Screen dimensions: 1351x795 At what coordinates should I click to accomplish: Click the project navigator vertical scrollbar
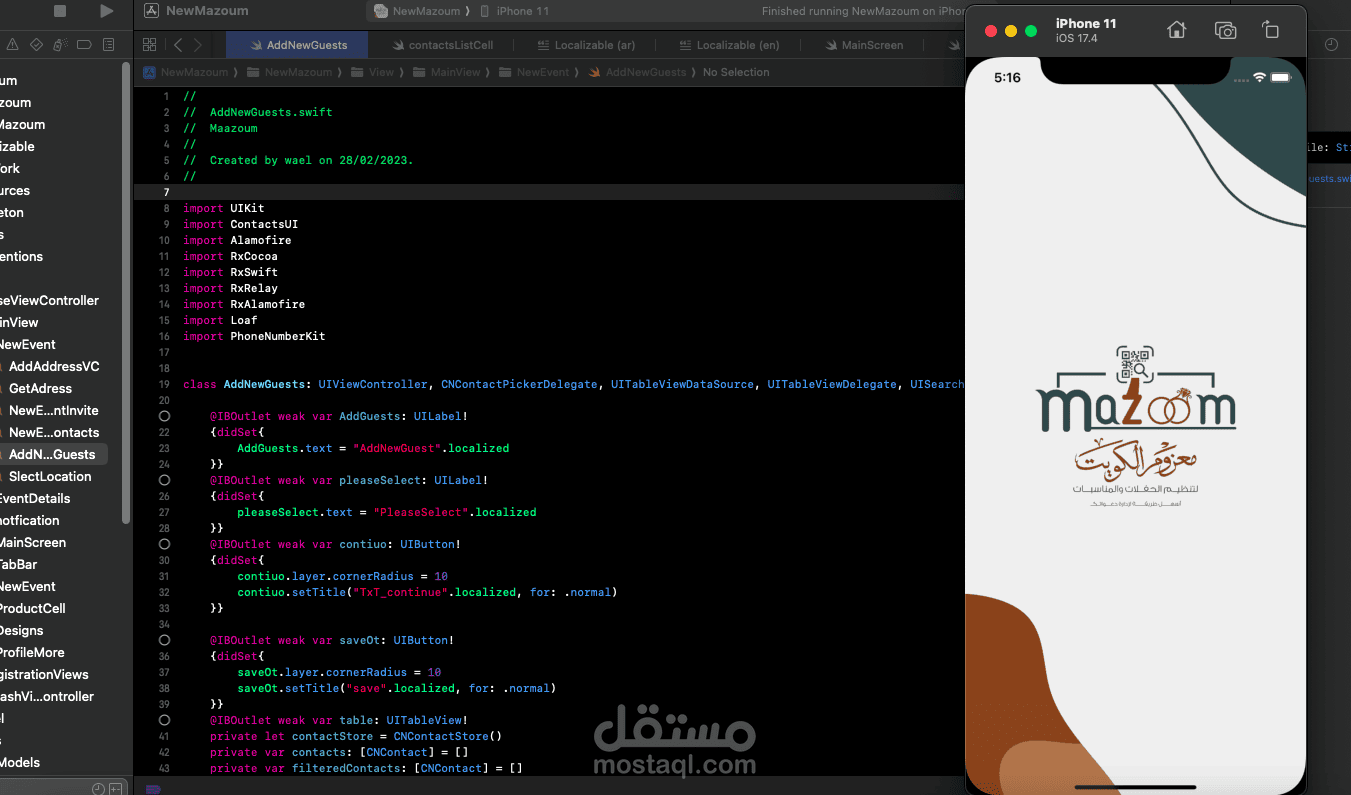(x=126, y=290)
